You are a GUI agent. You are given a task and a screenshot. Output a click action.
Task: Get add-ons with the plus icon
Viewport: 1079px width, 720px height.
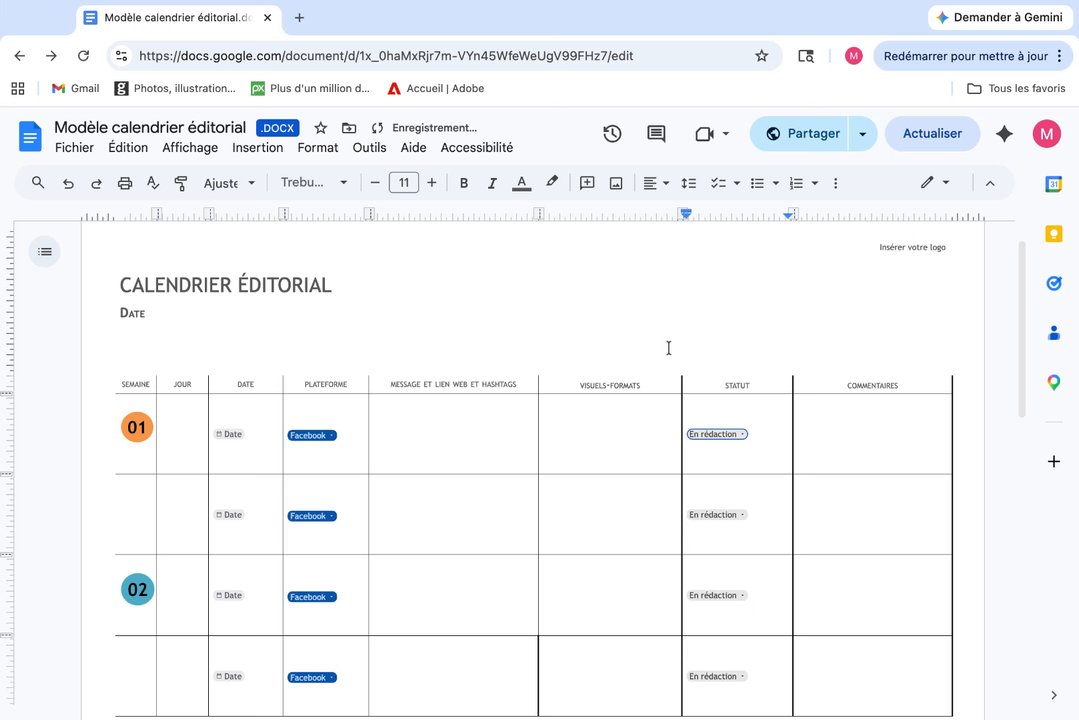1054,462
